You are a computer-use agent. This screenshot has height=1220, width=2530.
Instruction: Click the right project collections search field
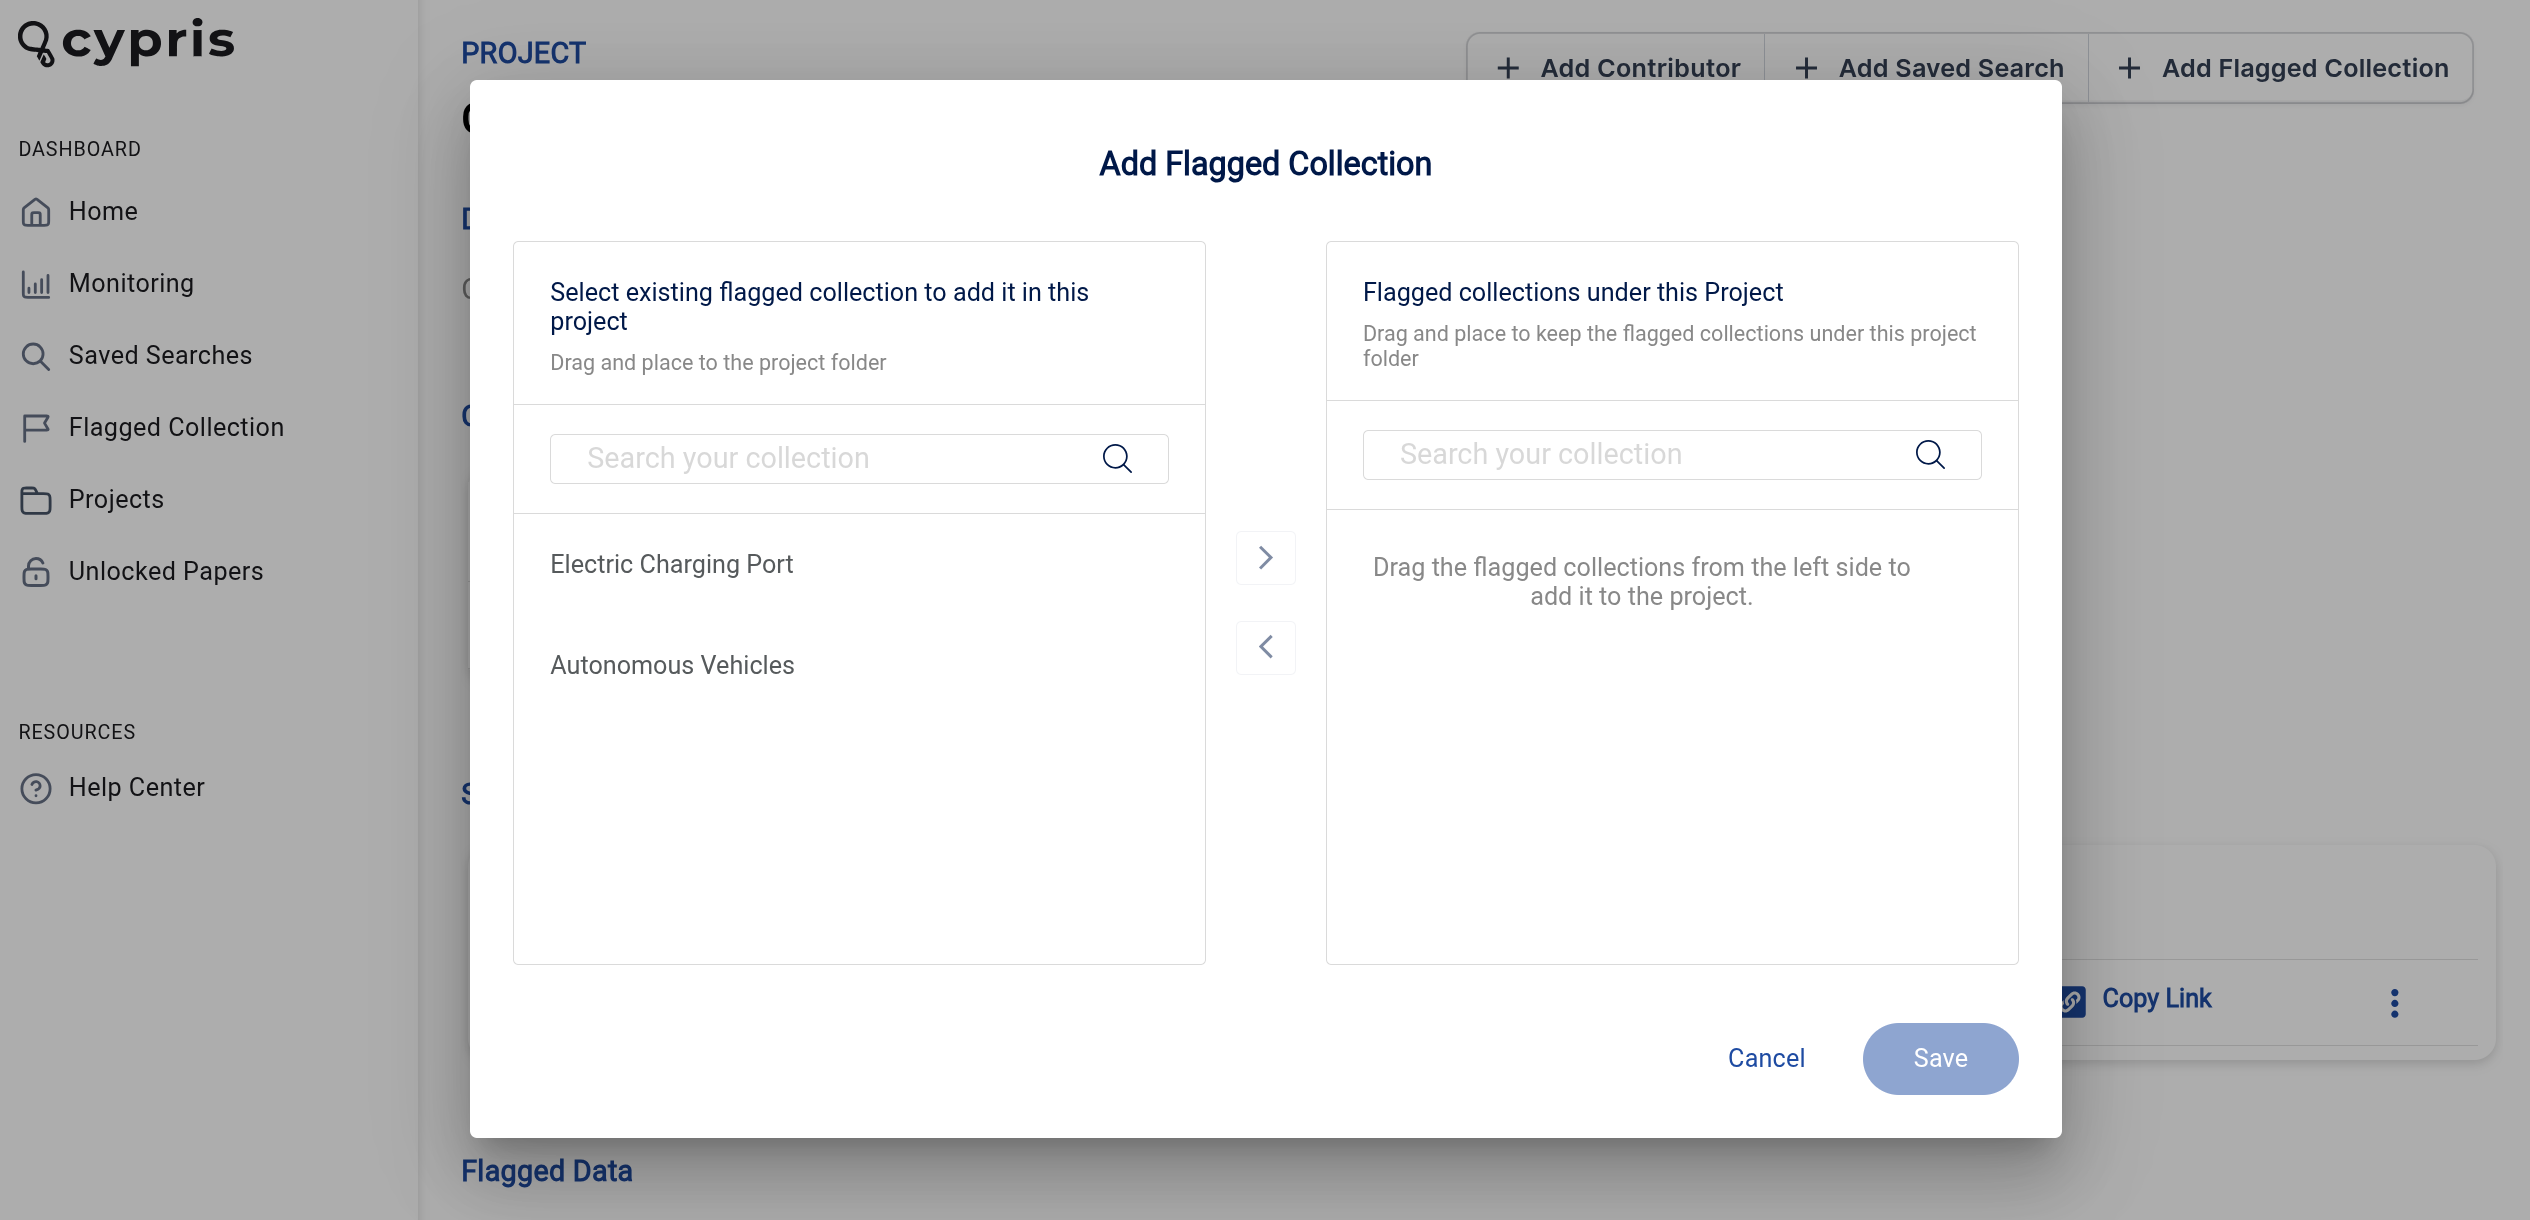tap(1671, 454)
